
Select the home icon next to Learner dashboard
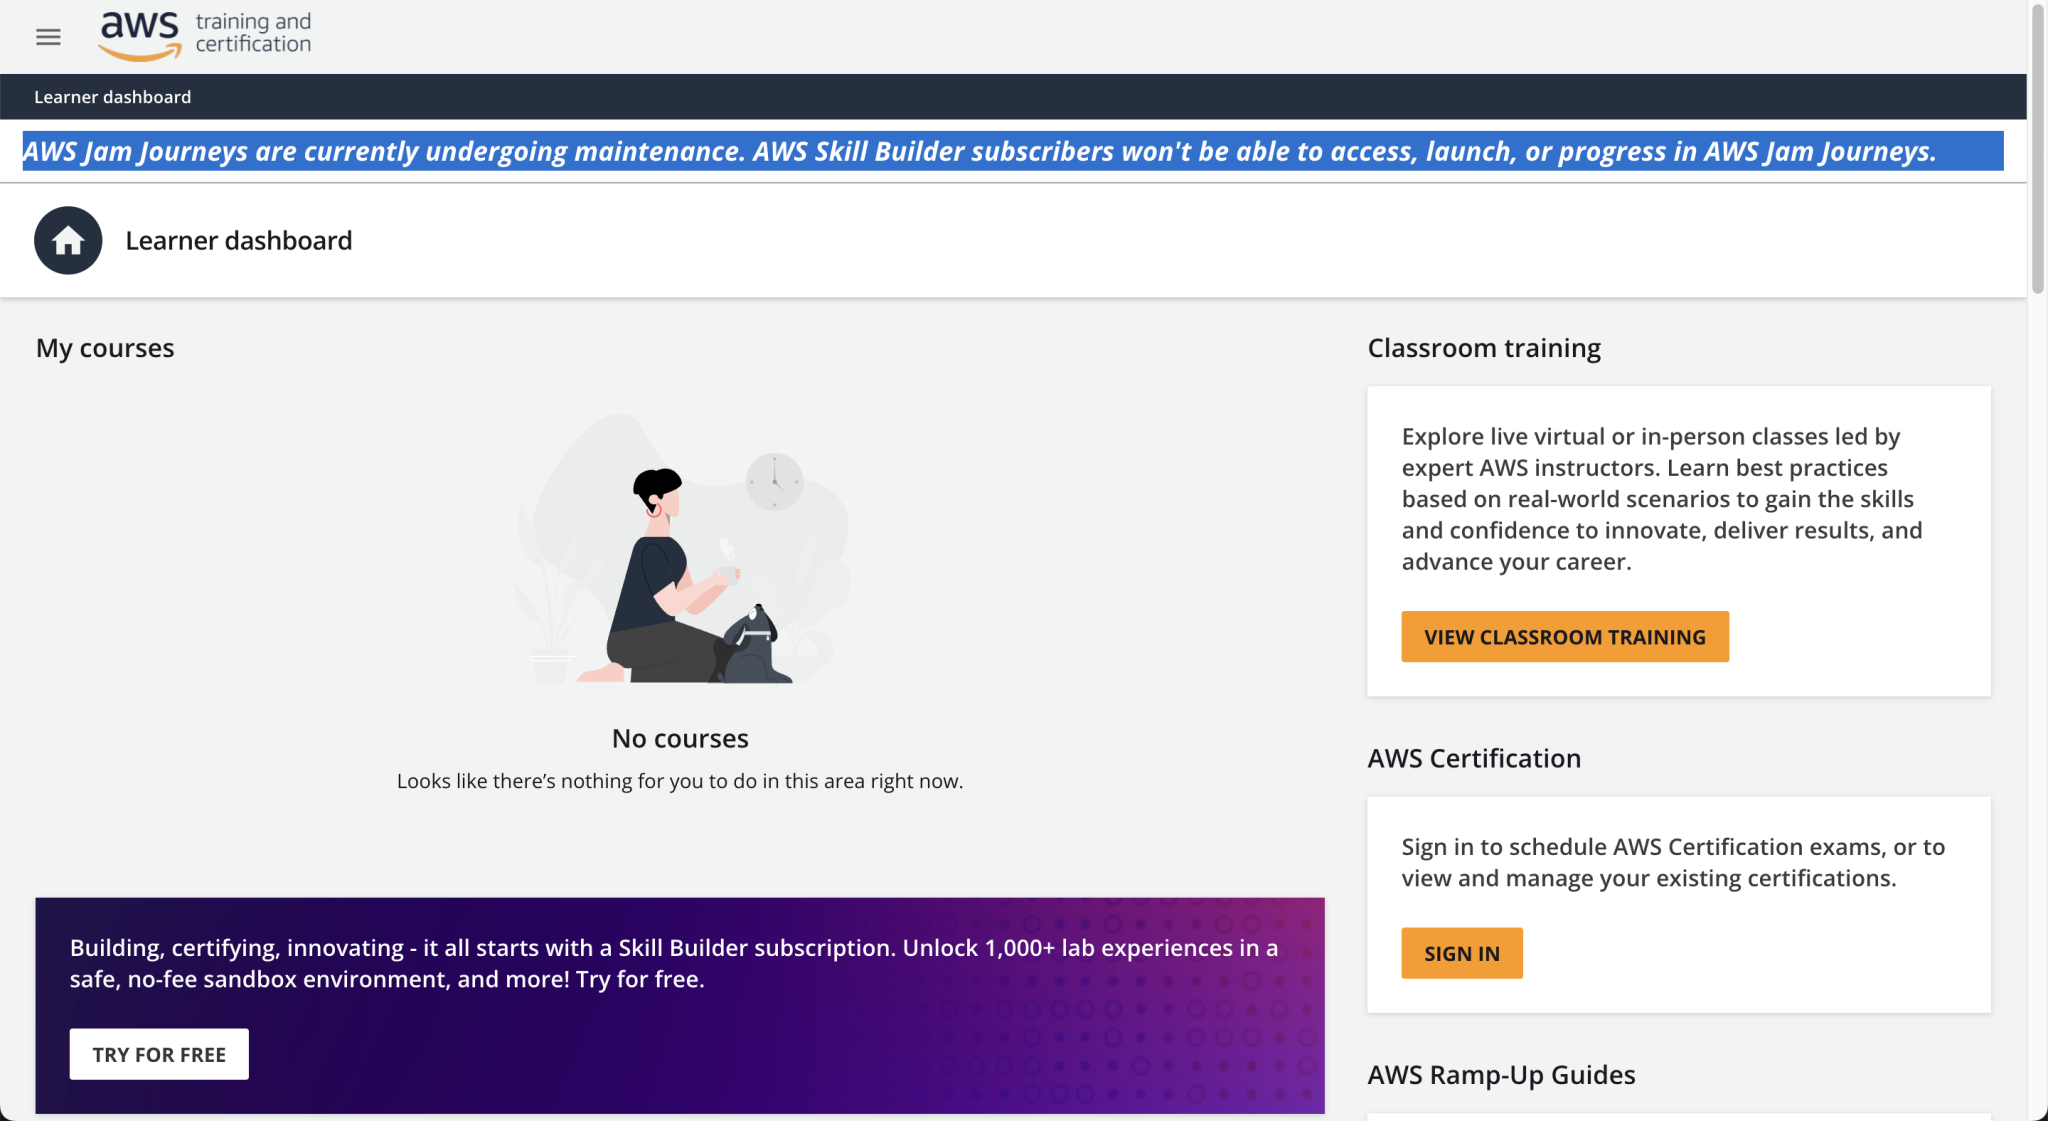point(68,240)
